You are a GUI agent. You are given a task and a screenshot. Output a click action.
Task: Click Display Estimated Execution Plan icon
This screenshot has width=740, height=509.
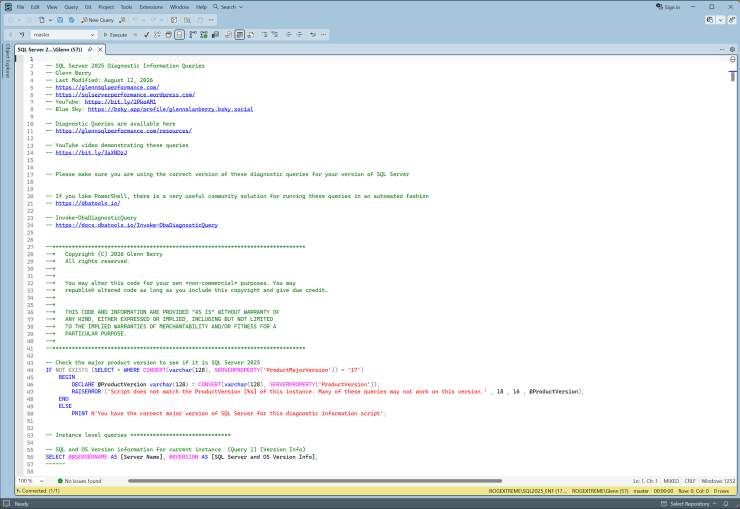(157, 34)
